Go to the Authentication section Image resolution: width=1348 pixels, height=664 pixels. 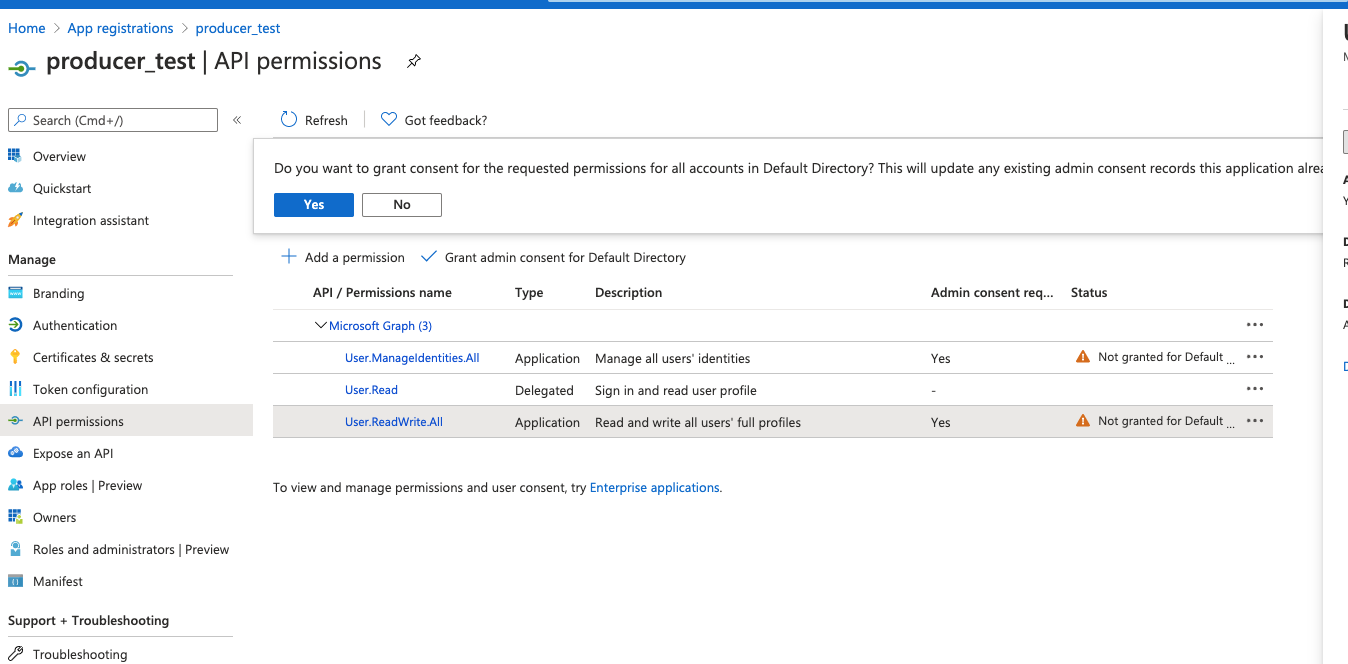[x=75, y=325]
